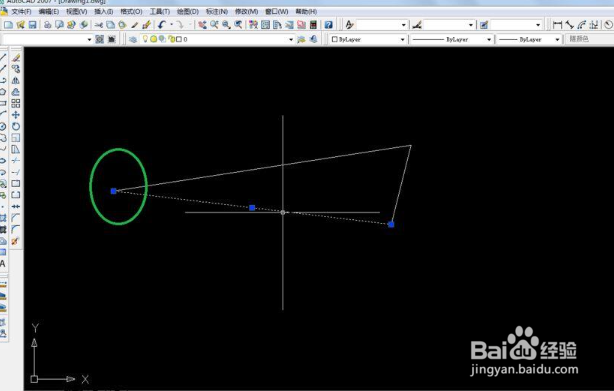The height and width of the screenshot is (391, 614).
Task: Open the QuickCalc calculator icon
Action: click(x=313, y=25)
